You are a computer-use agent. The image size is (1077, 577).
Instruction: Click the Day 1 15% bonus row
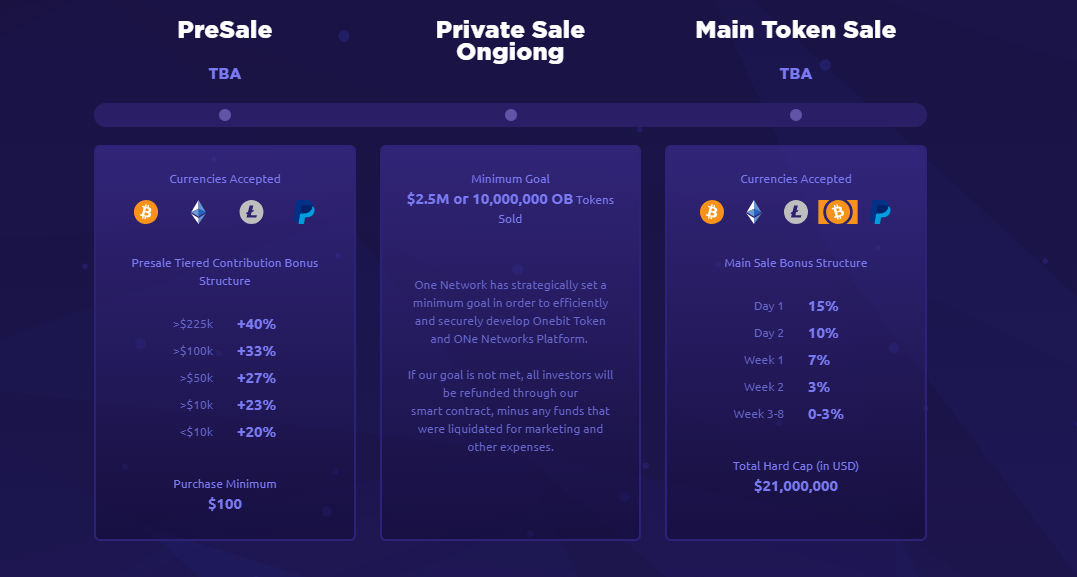pos(795,306)
